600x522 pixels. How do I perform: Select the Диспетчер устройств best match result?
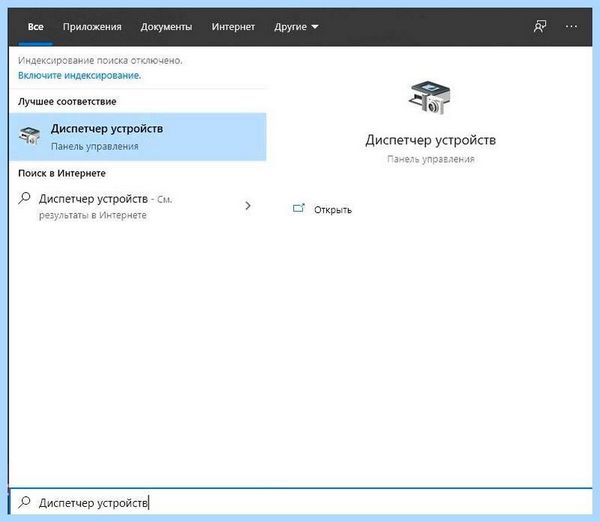[x=138, y=137]
